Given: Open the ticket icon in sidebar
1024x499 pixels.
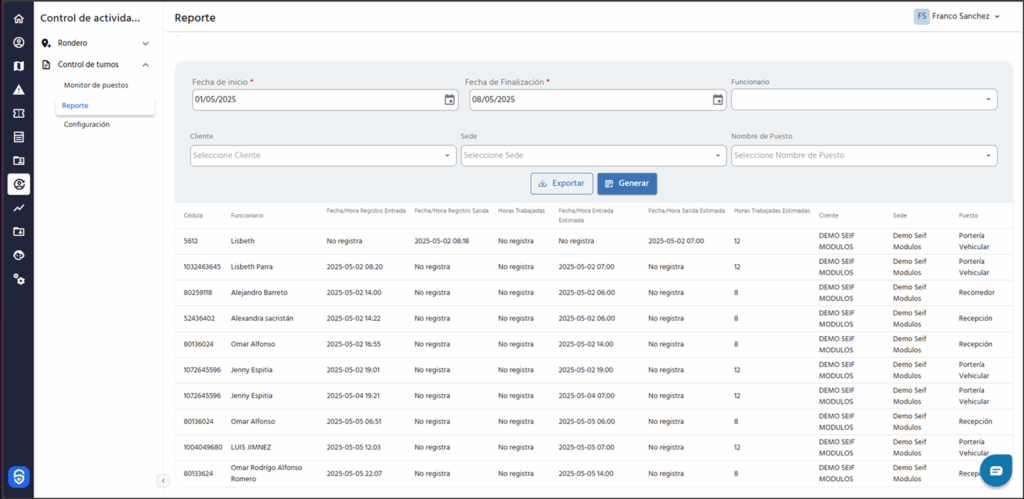Looking at the screenshot, I should point(18,113).
